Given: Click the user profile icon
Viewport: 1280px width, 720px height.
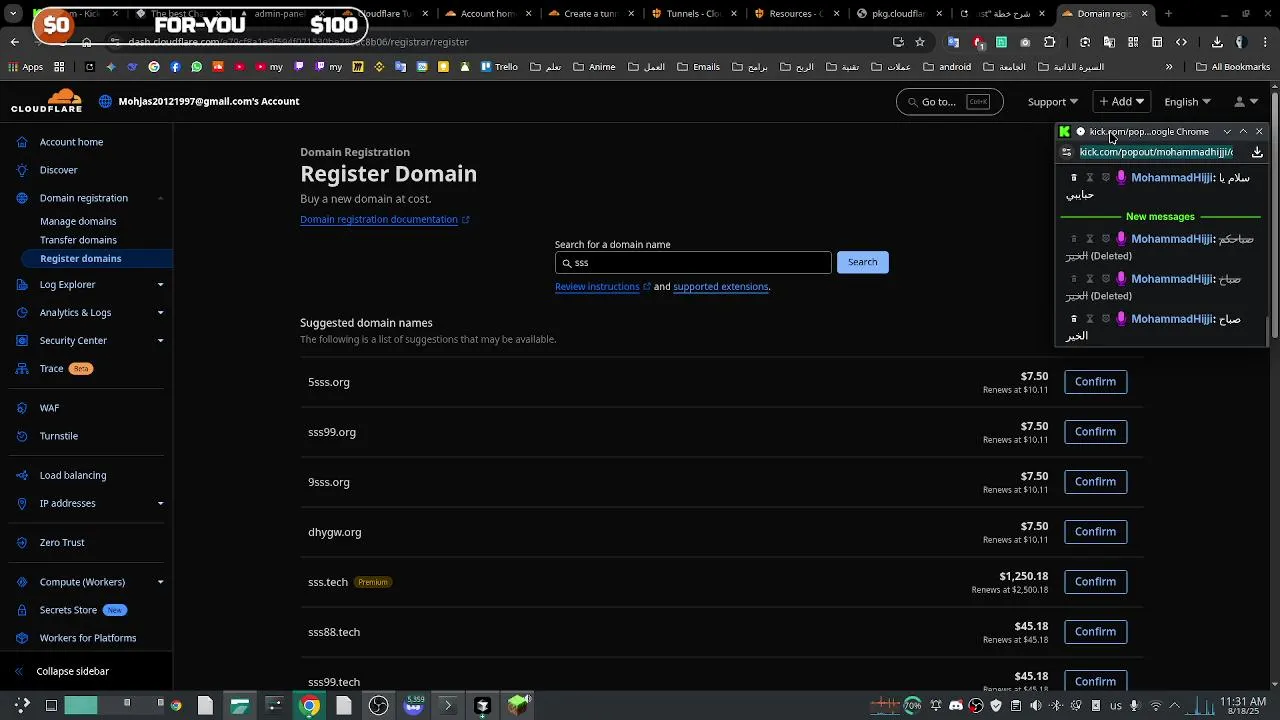Looking at the screenshot, I should click(x=1240, y=101).
